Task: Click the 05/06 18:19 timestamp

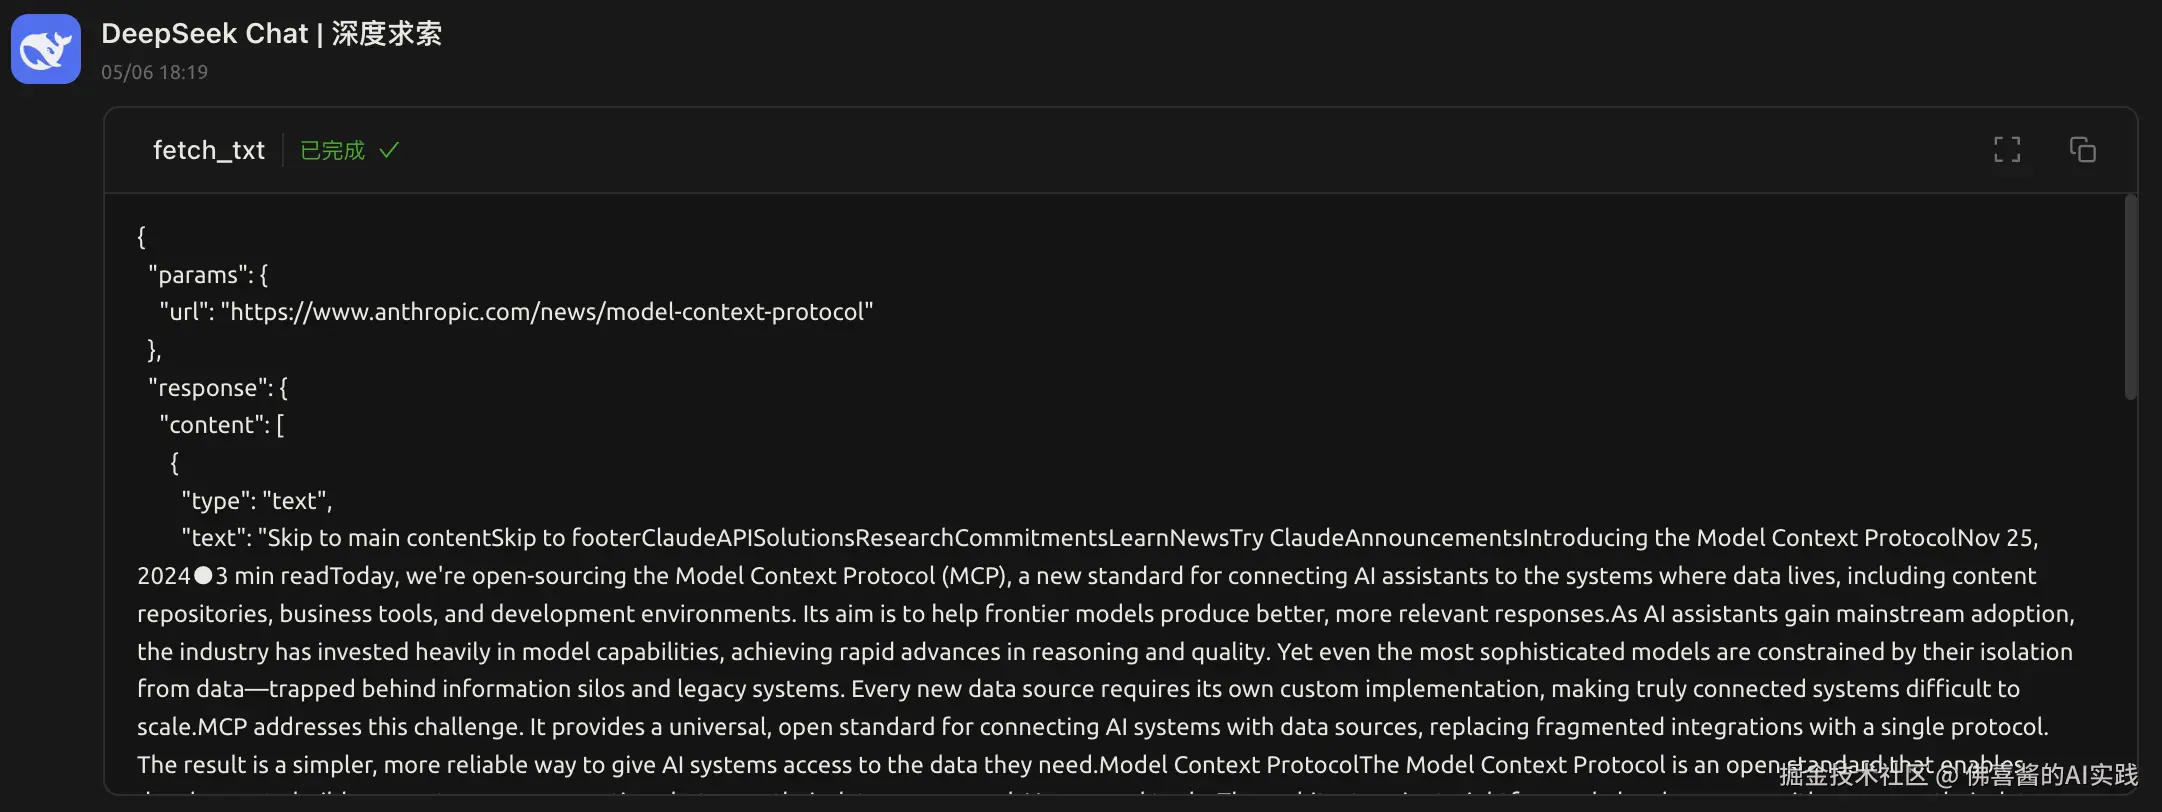Action: [x=154, y=72]
